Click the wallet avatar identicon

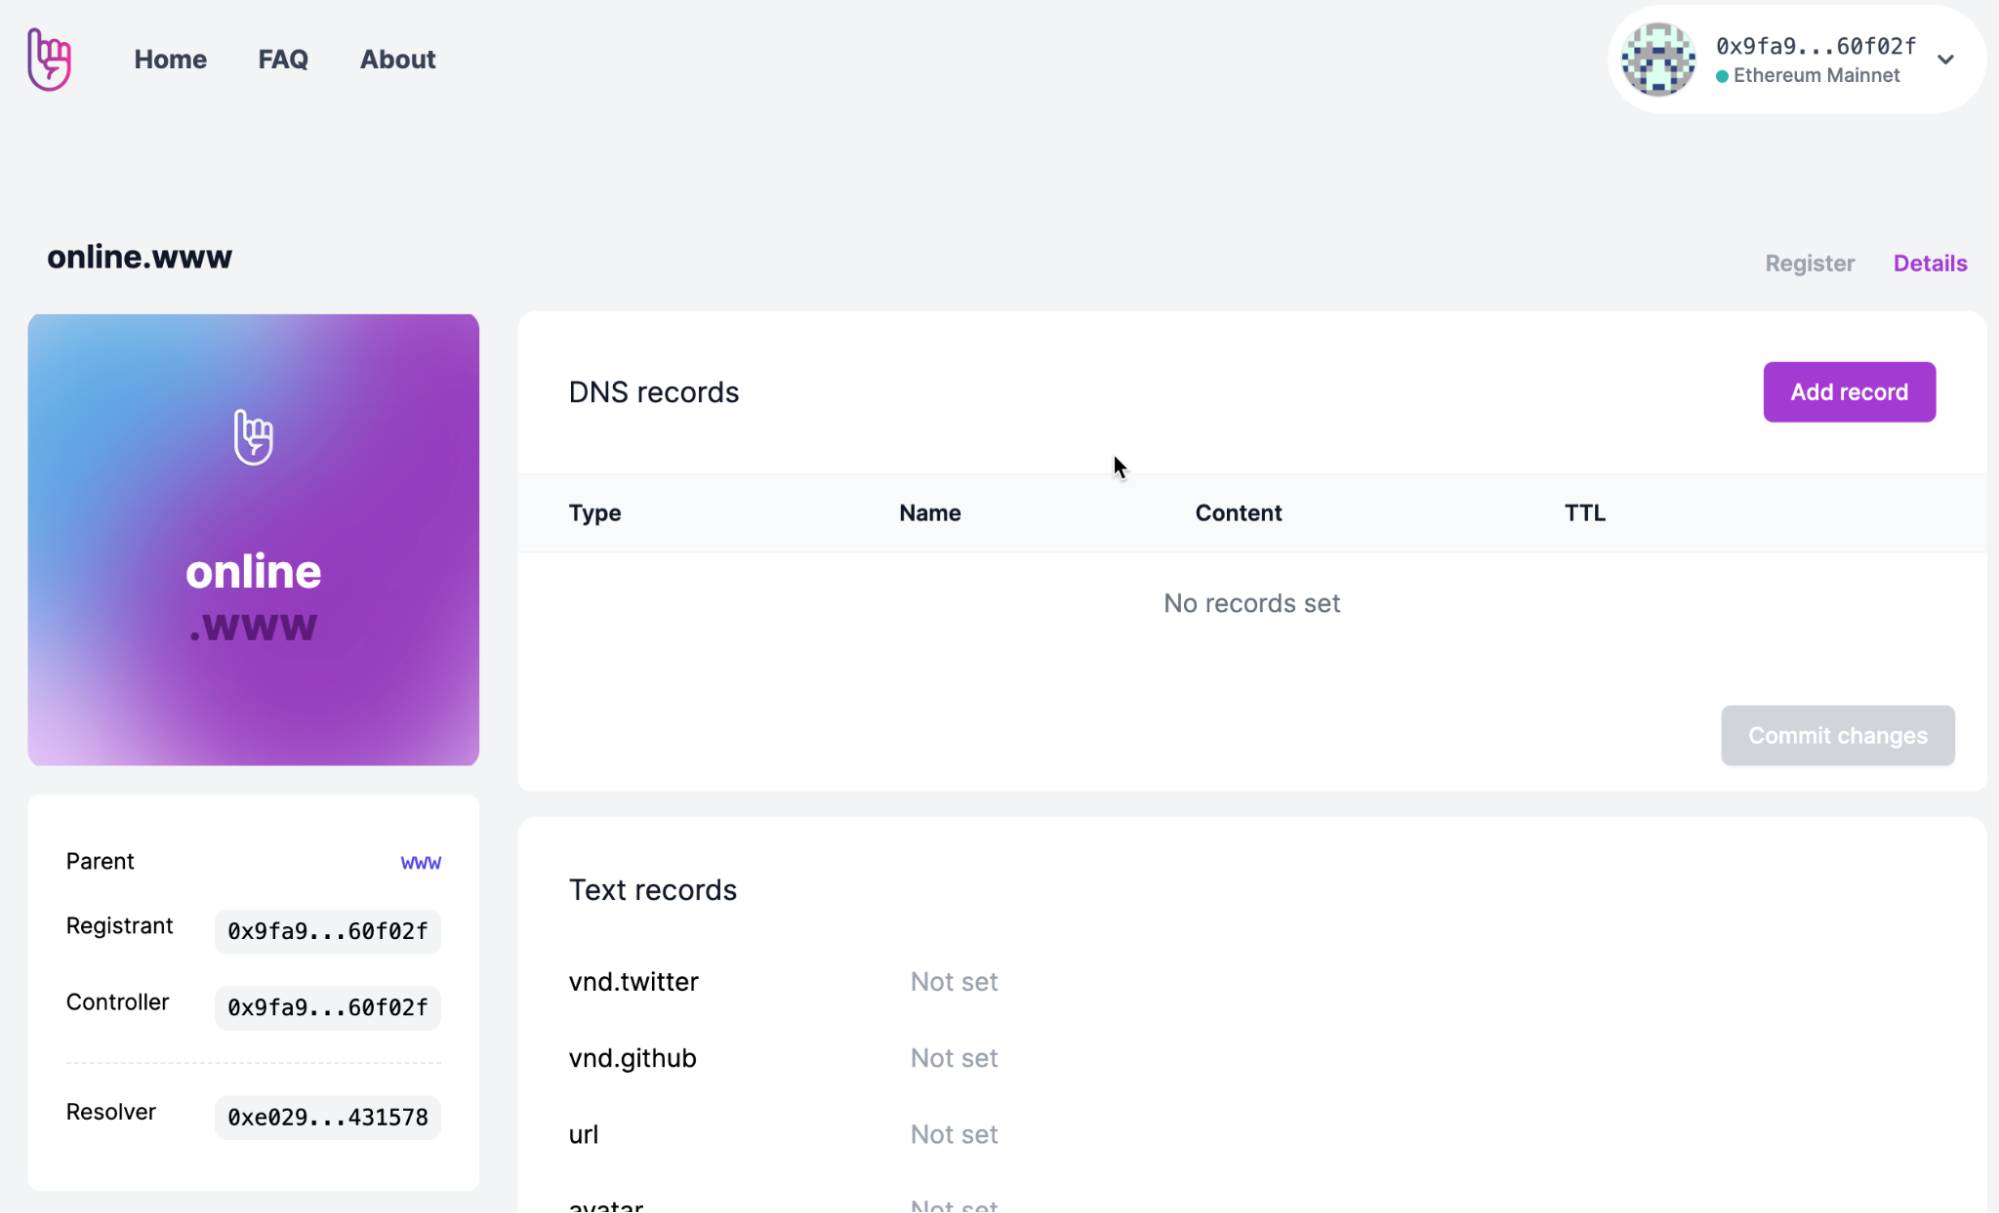(1657, 60)
